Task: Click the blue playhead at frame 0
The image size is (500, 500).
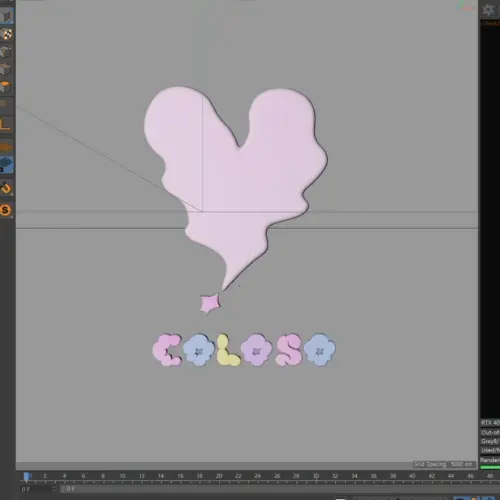Action: [x=26, y=476]
